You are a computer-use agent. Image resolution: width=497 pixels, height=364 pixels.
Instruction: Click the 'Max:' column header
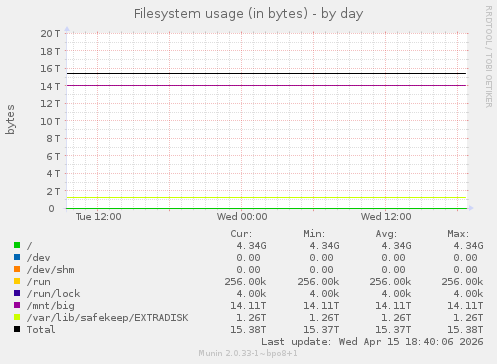(x=458, y=234)
